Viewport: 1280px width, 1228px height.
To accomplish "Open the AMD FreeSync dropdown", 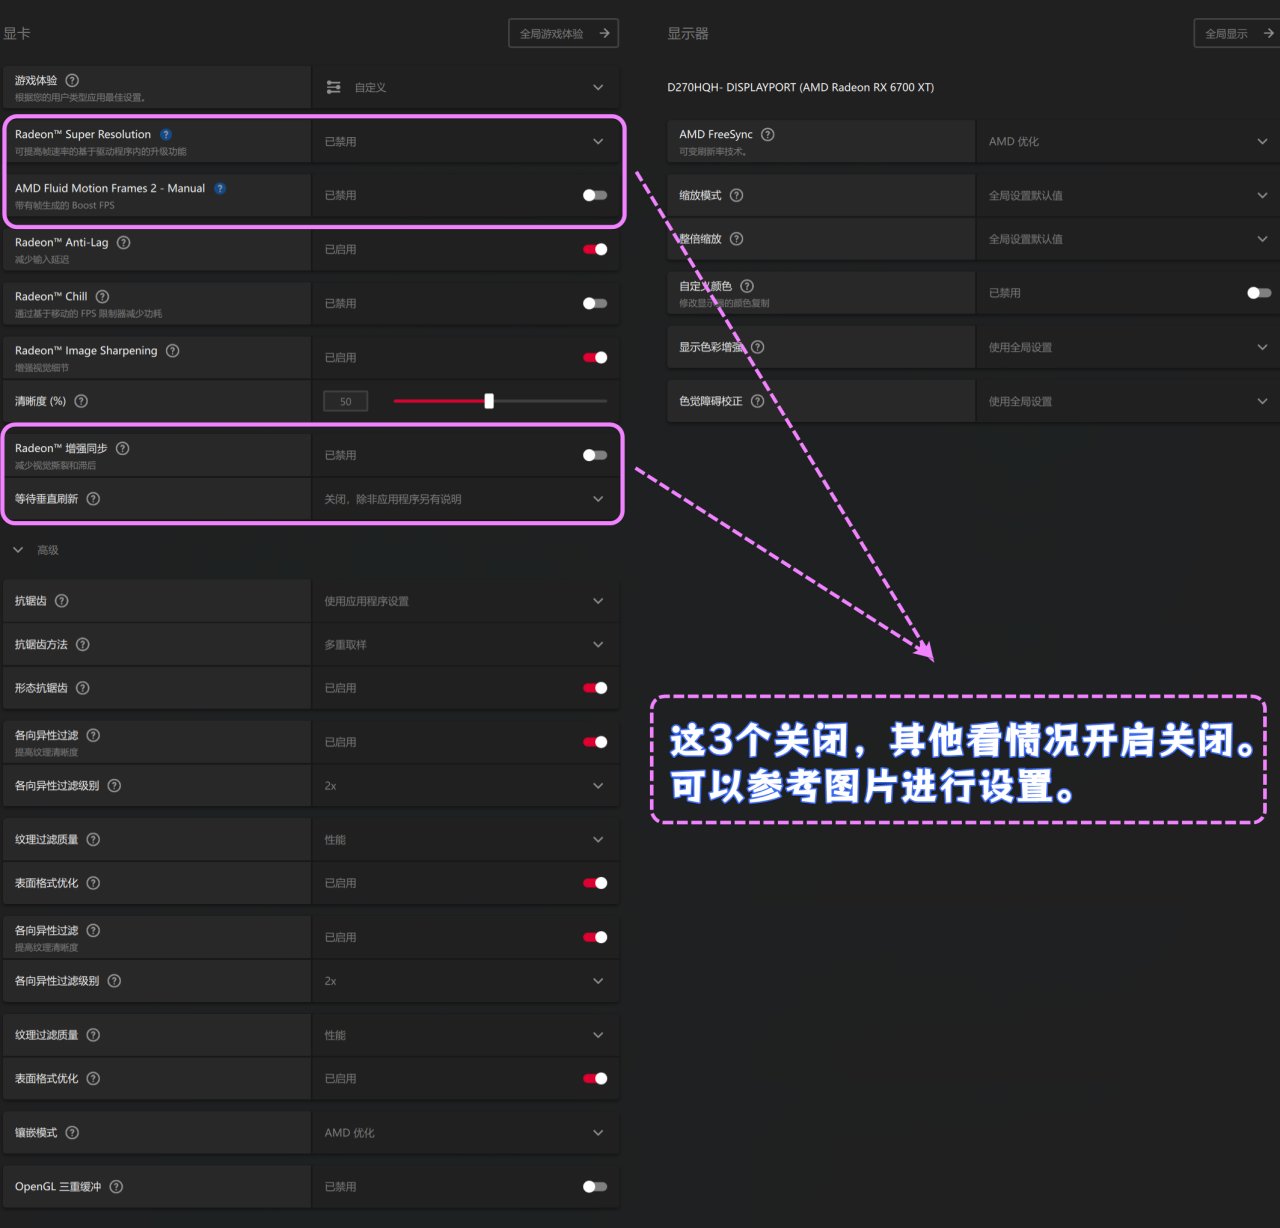I will (1128, 142).
